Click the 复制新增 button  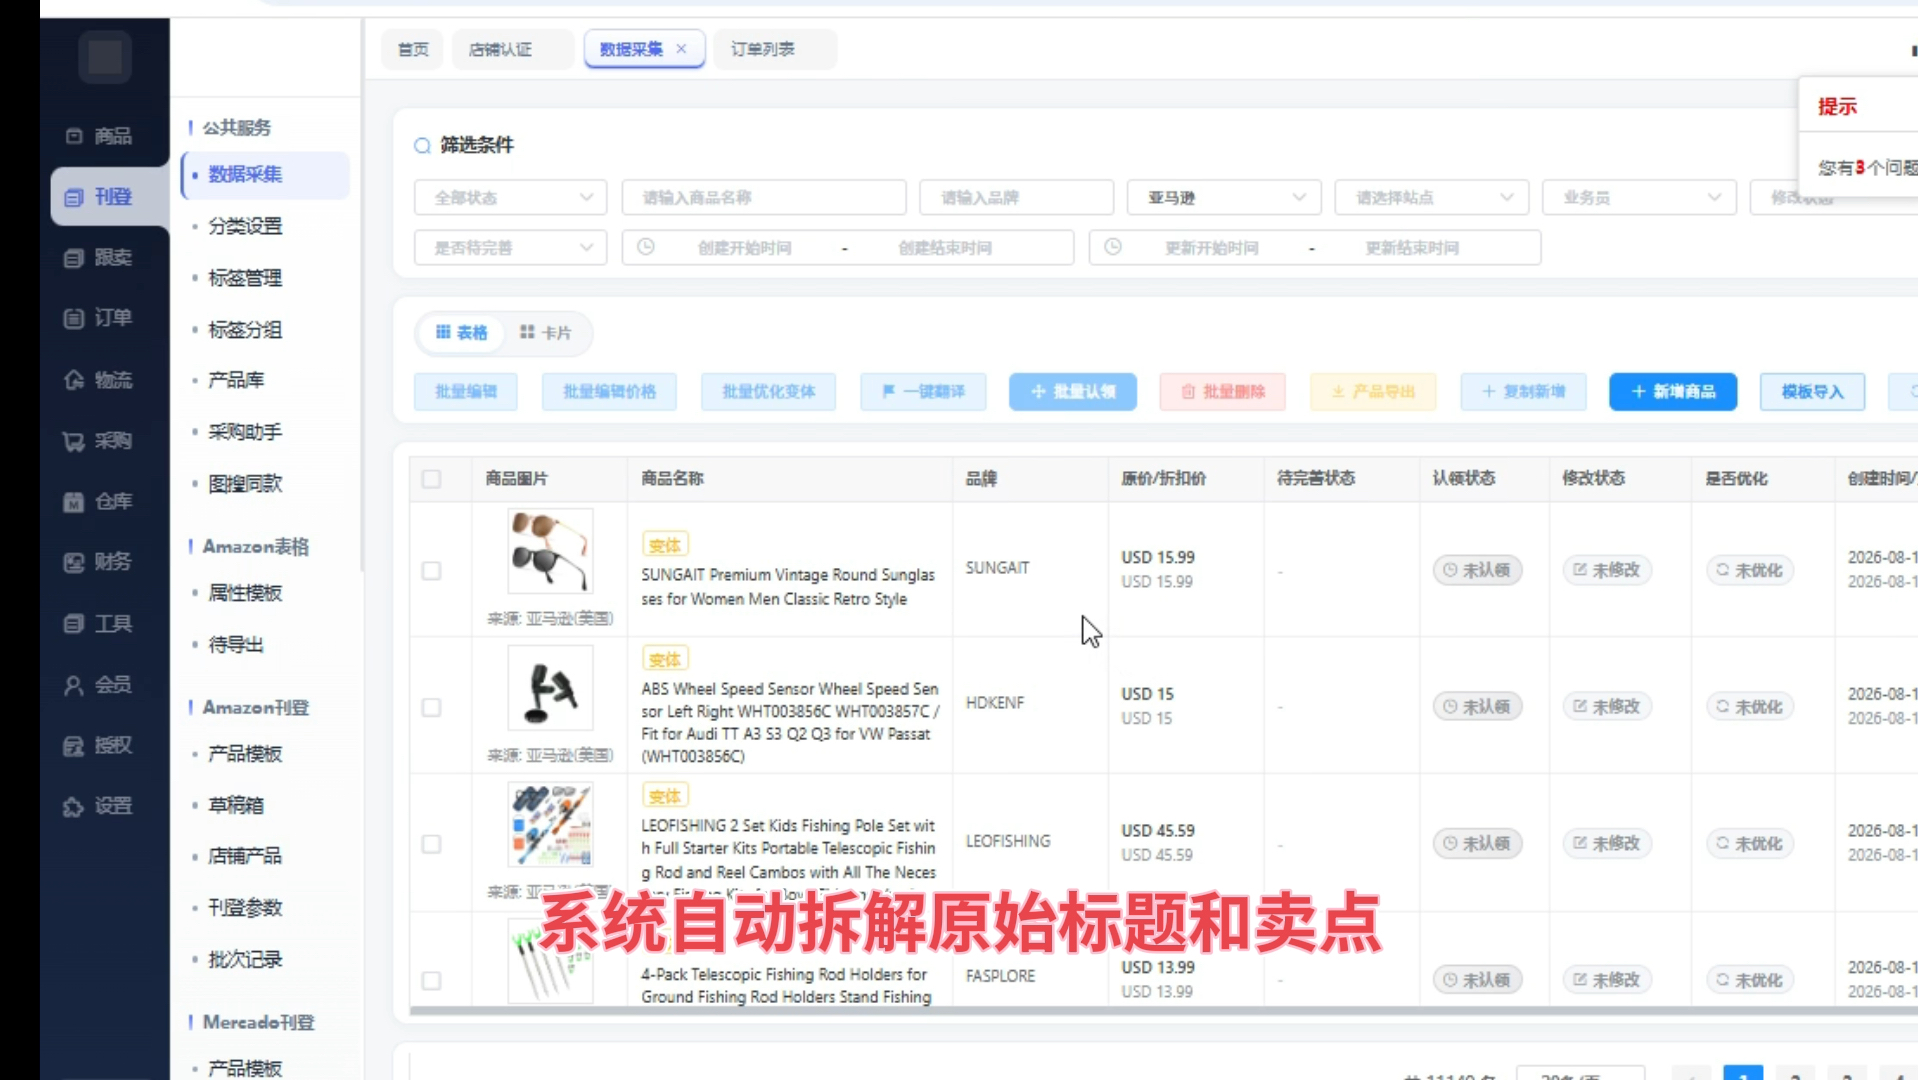1523,392
